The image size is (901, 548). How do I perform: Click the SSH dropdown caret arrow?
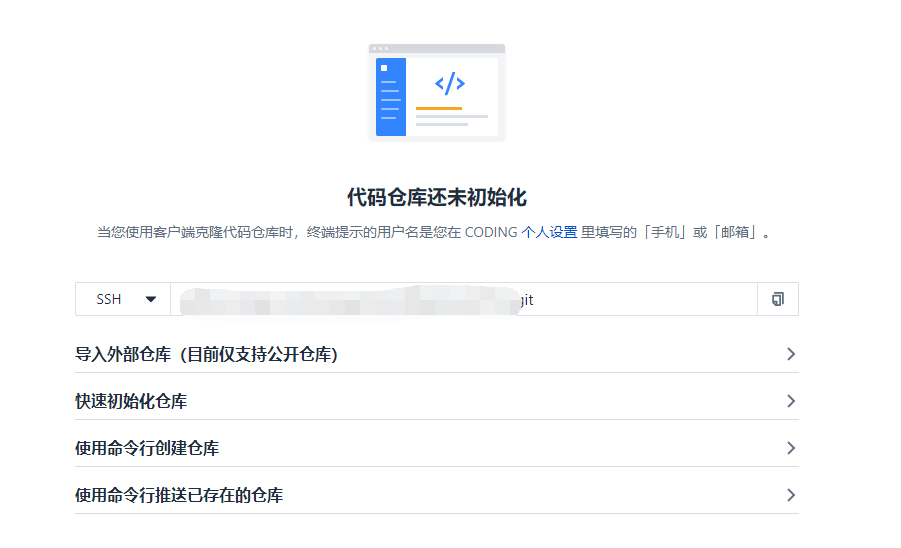151,299
